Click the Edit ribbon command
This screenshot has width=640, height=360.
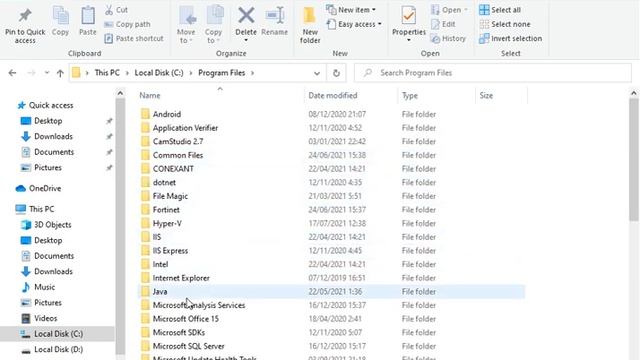click(x=443, y=24)
